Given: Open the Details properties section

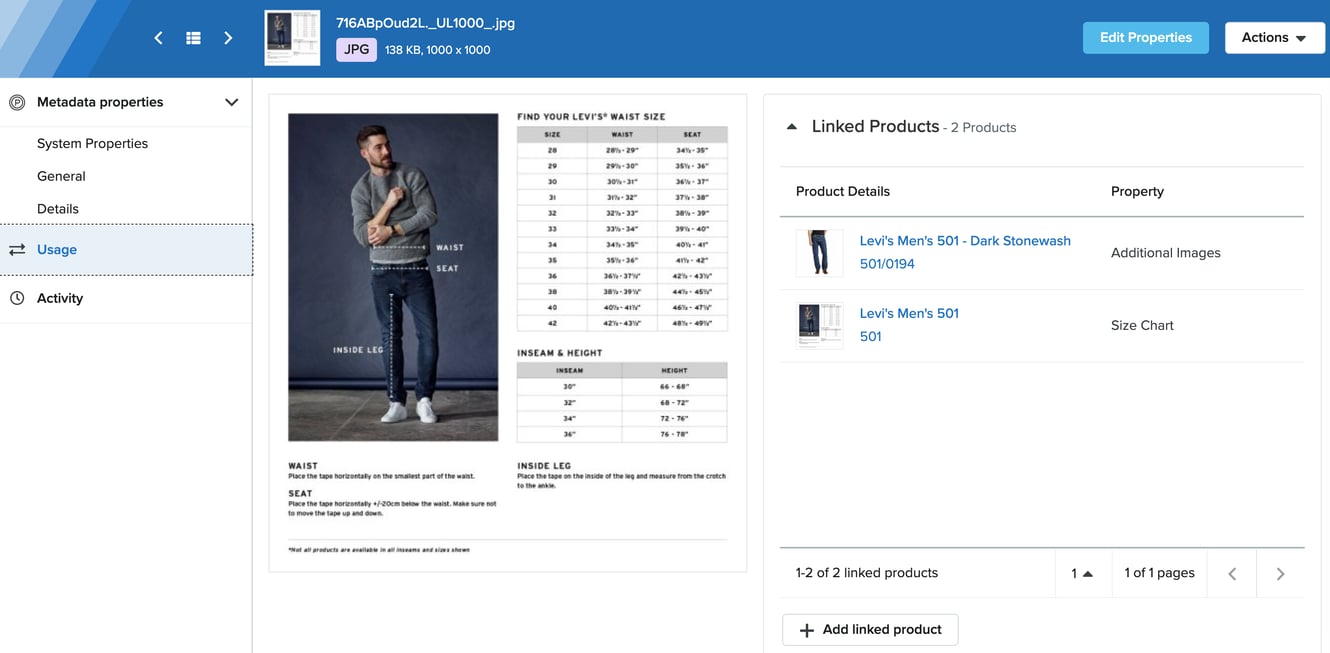Looking at the screenshot, I should pos(58,209).
